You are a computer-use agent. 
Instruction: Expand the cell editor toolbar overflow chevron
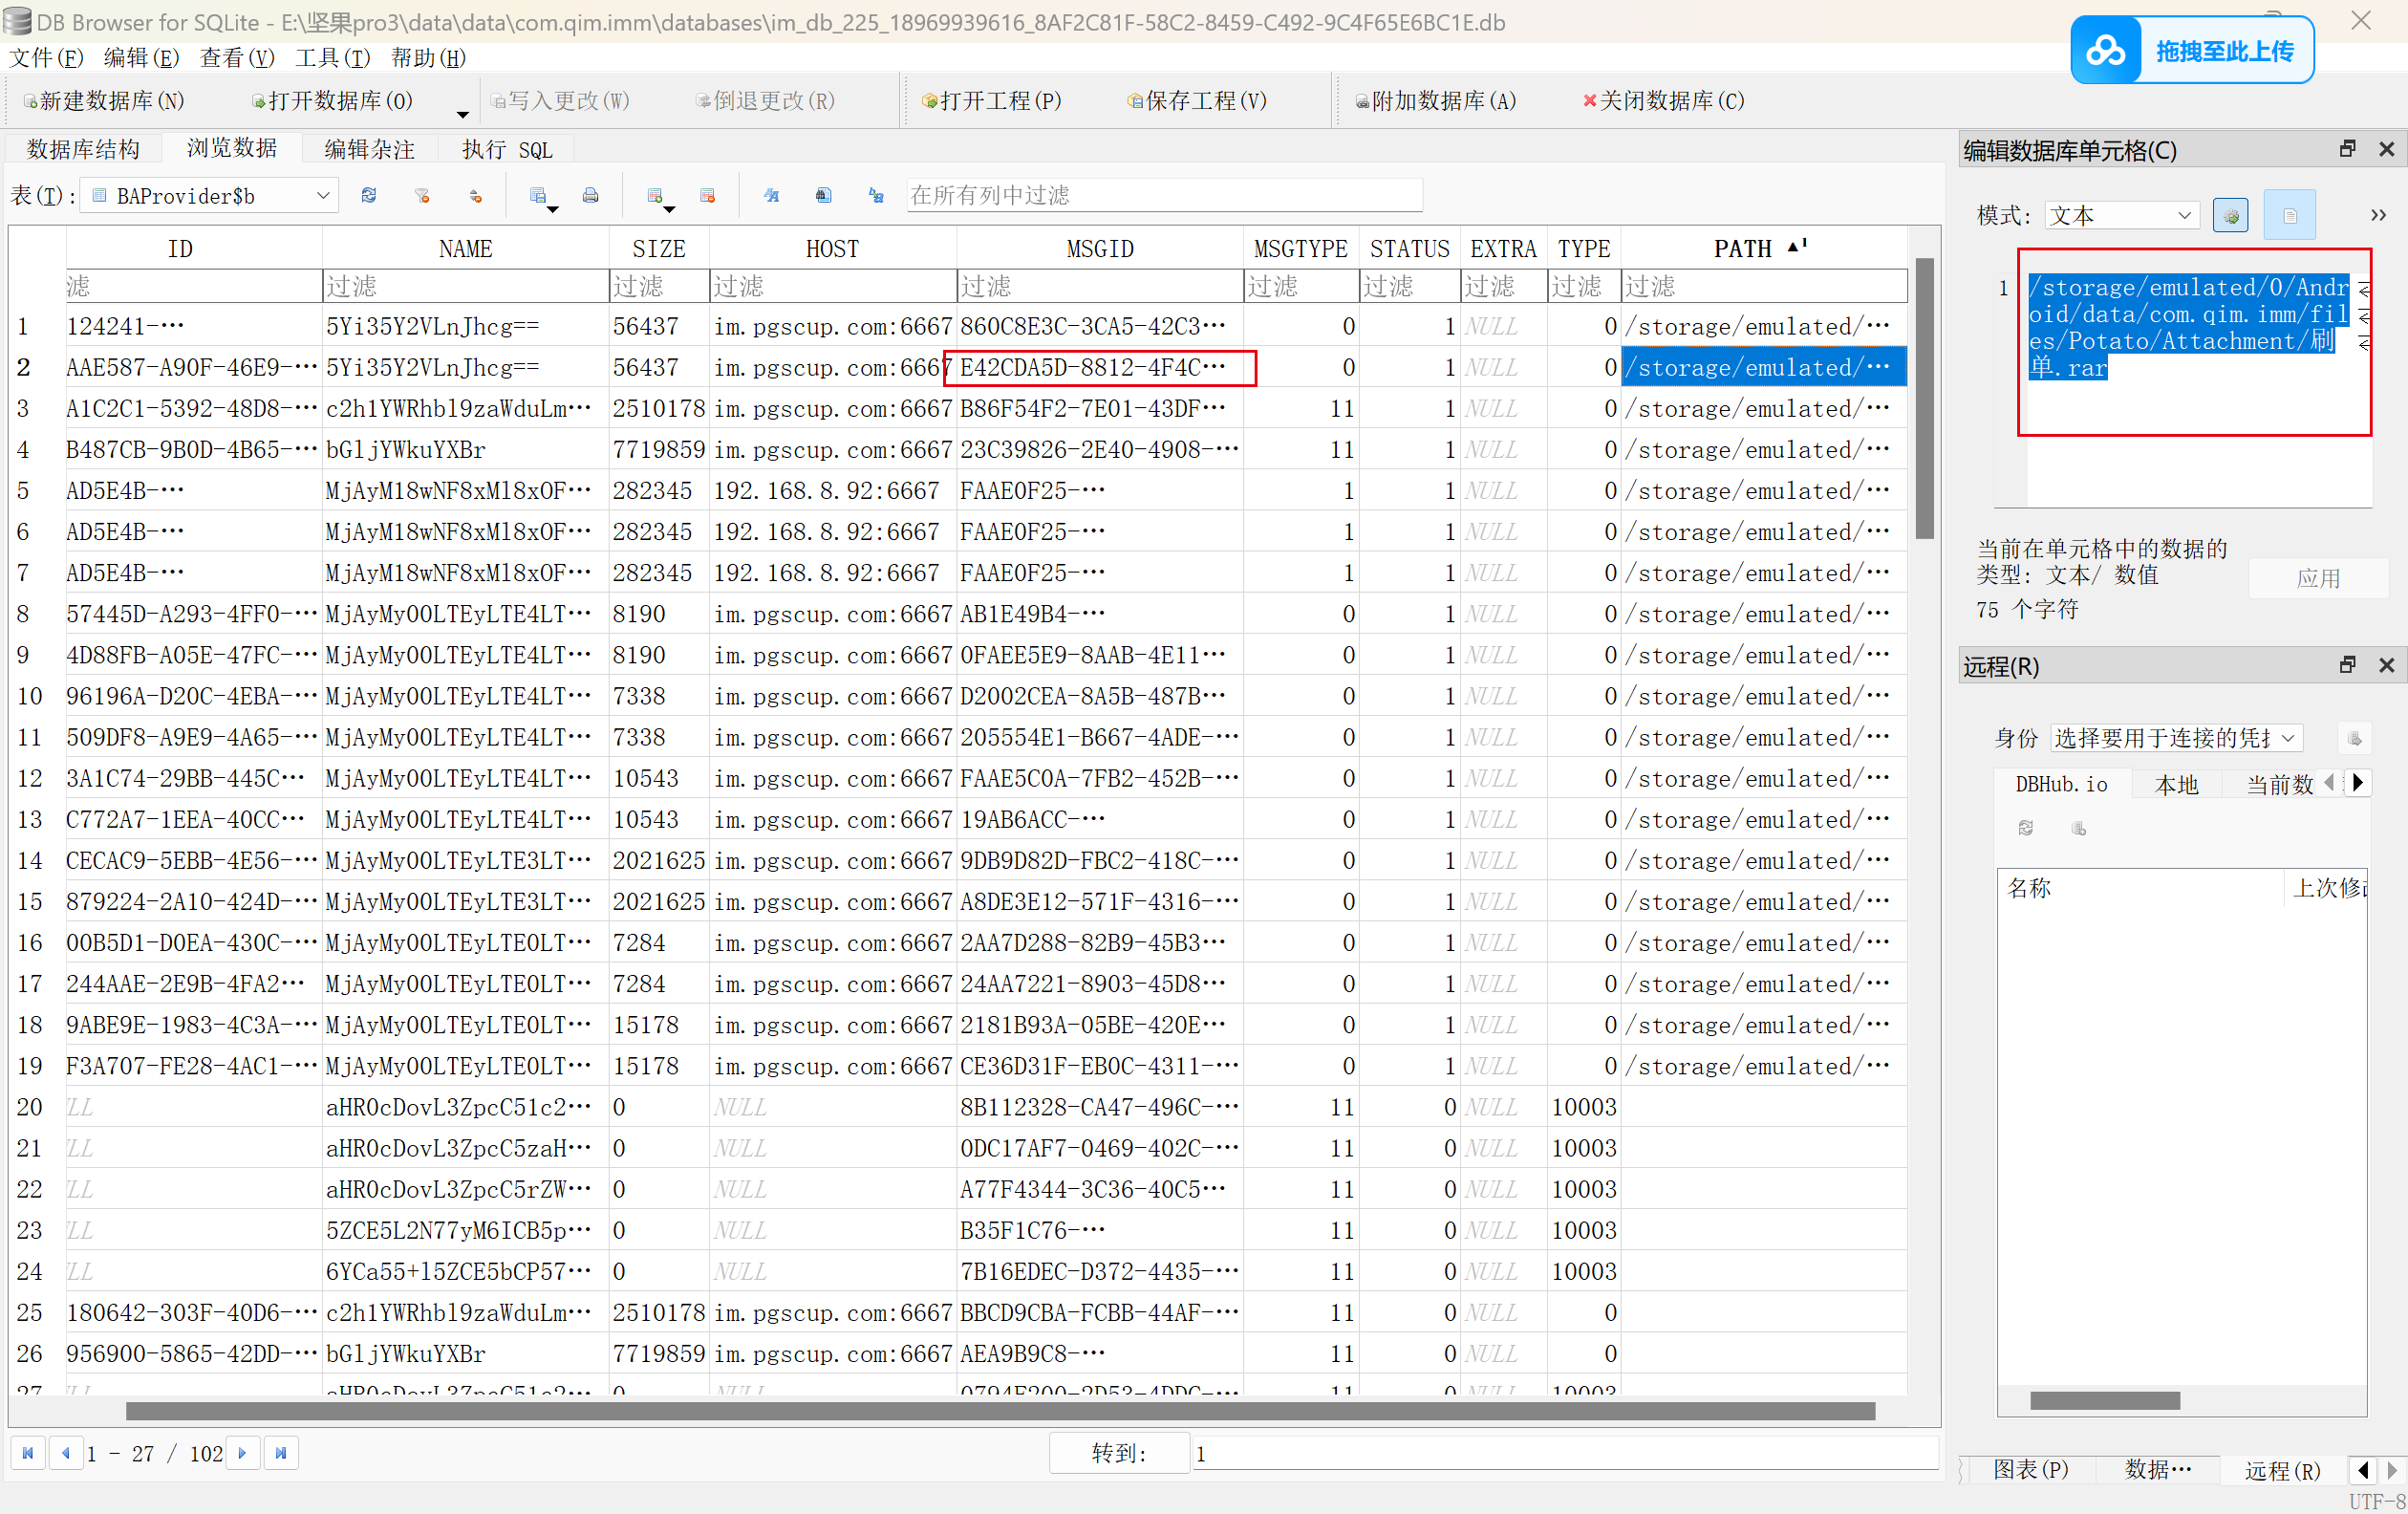click(2378, 215)
